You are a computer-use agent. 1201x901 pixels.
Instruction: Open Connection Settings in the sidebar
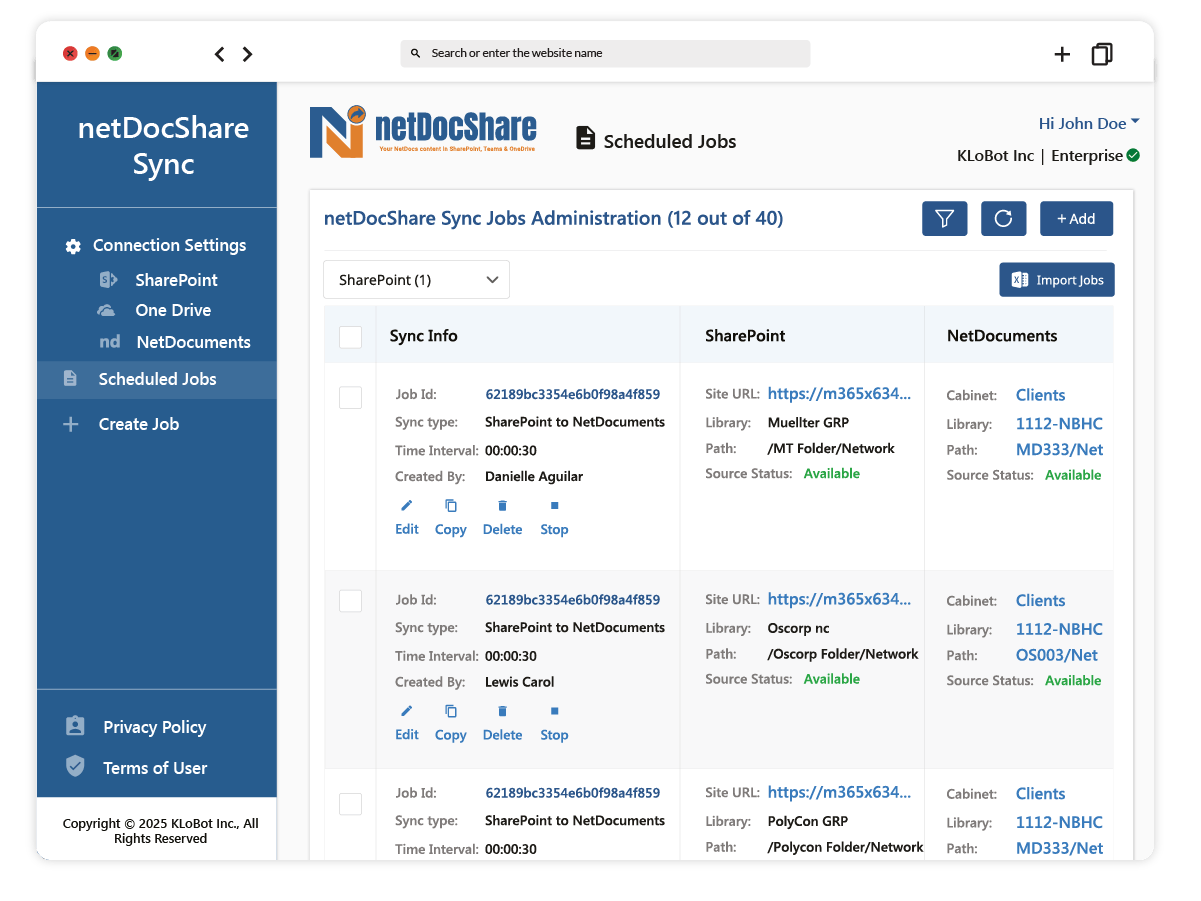tap(156, 245)
